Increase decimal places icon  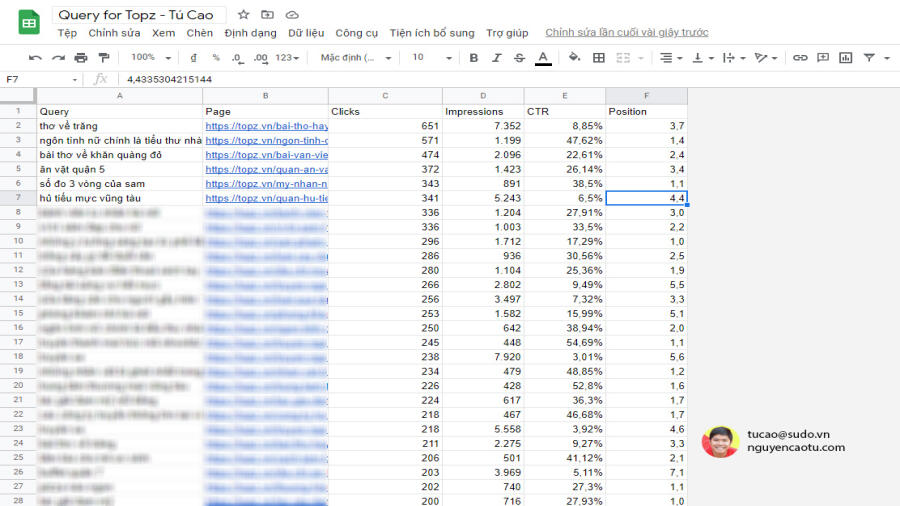point(261,57)
